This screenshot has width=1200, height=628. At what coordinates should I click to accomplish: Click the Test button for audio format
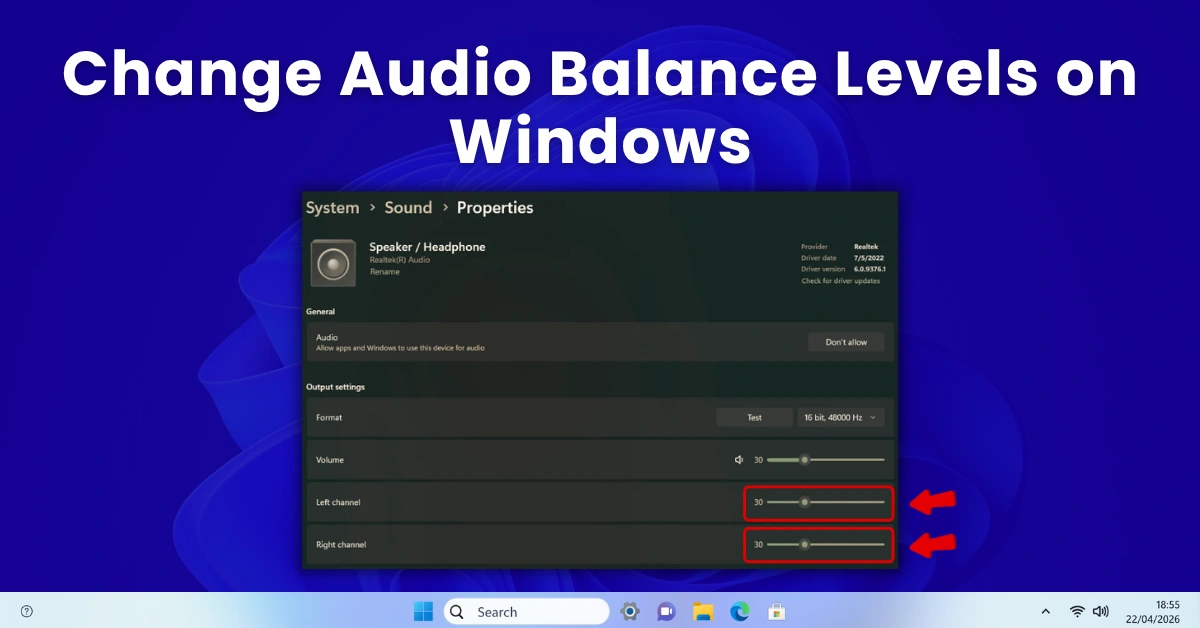754,417
